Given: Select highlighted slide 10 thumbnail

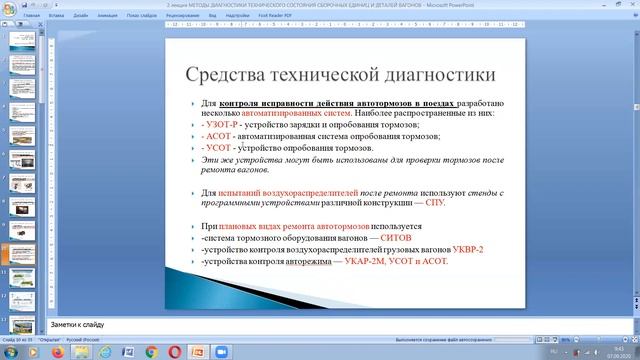Looking at the screenshot, I should coord(22,255).
